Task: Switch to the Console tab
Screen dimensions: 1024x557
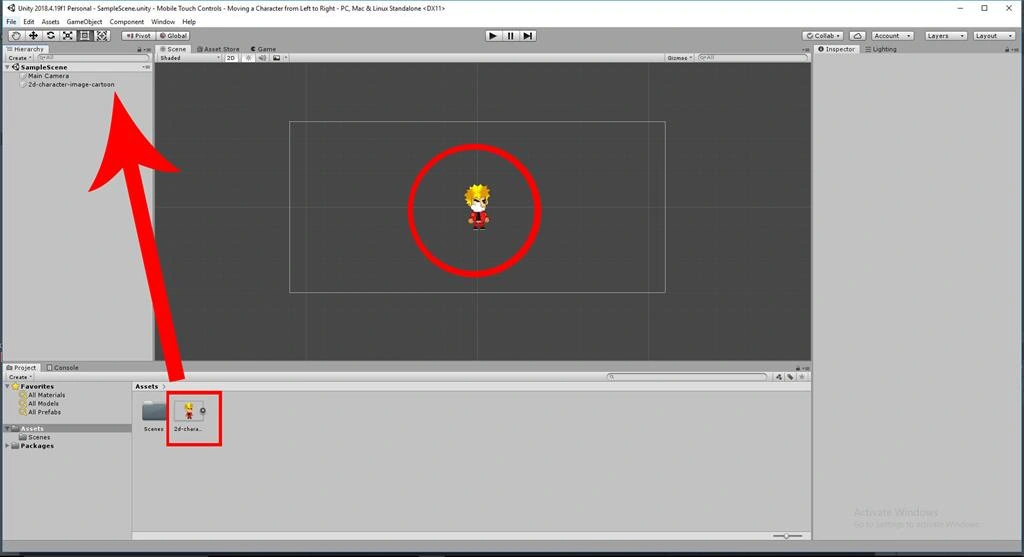Action: point(63,368)
